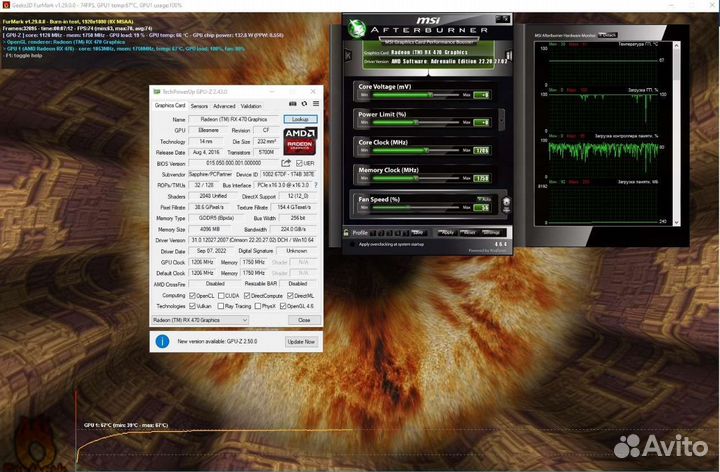720x472 pixels.
Task: Expand the Power Limit side expander arrow
Action: tap(501, 119)
